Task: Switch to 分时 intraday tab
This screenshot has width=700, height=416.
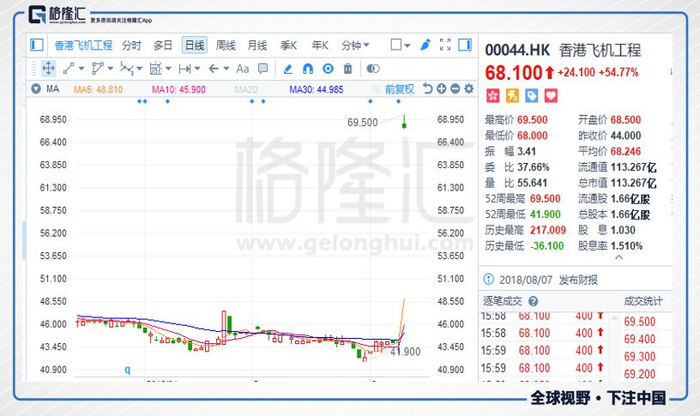Action: (132, 45)
